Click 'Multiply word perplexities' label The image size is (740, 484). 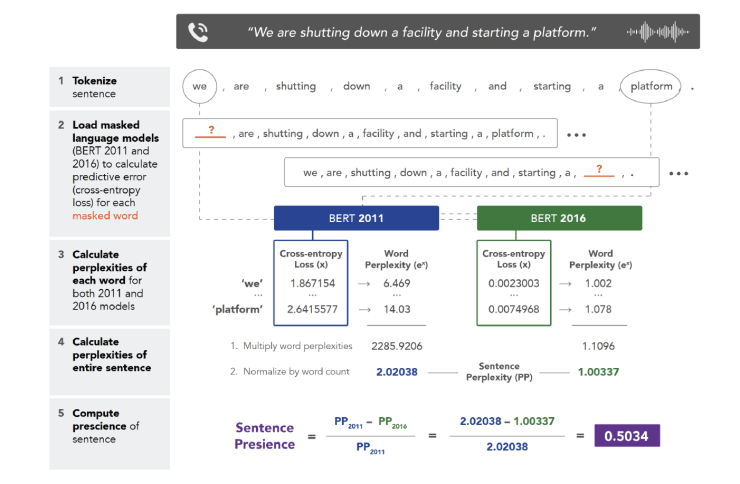click(297, 346)
